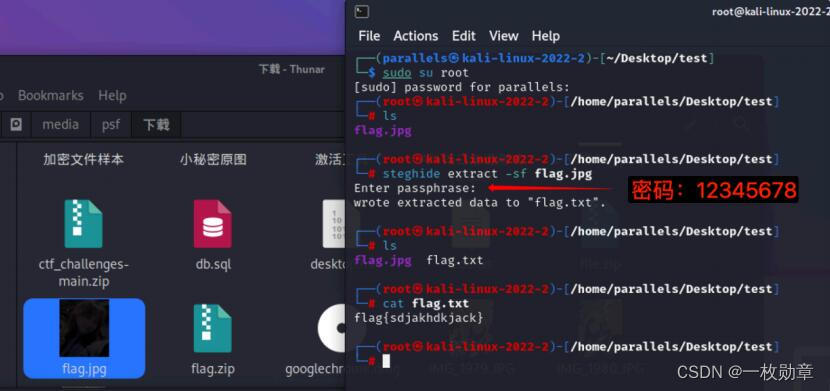This screenshot has width=830, height=391.
Task: Click '[sudo] password for parallels:' line
Action: coord(462,87)
